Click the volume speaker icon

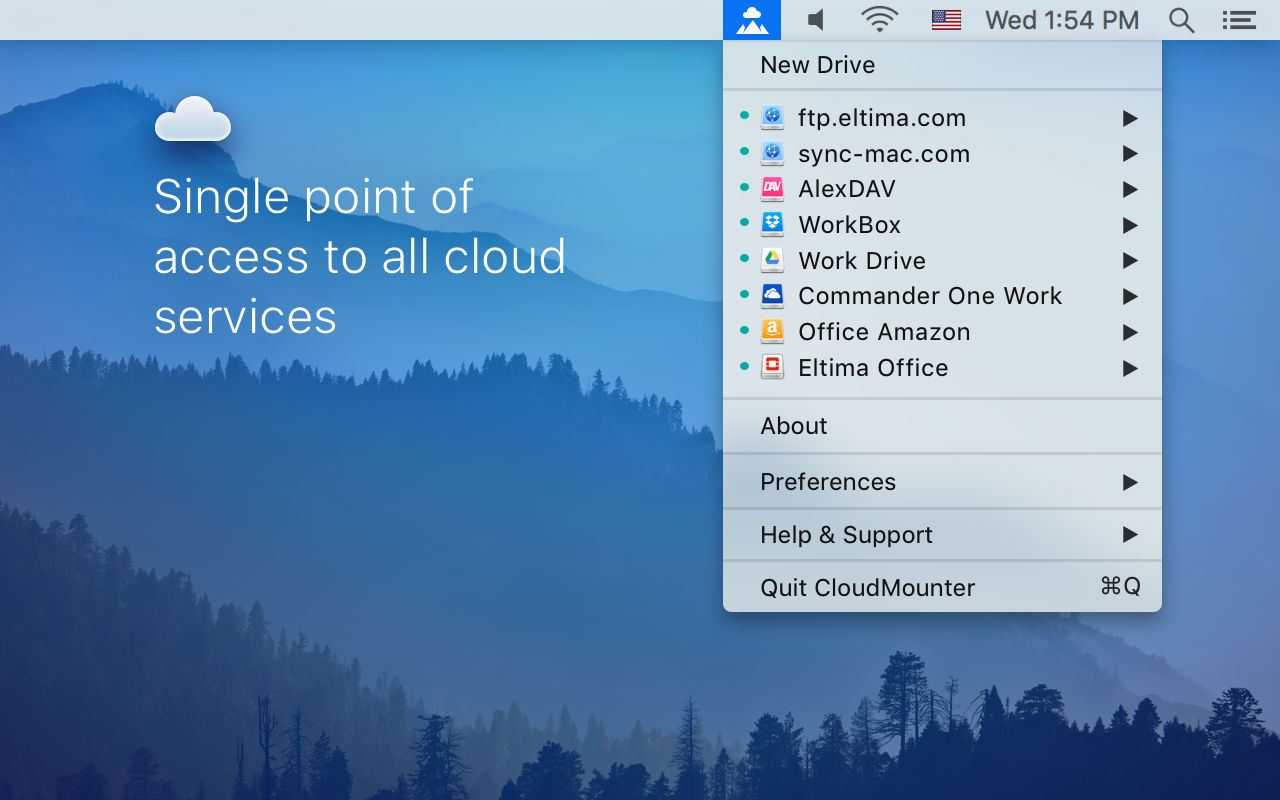(817, 20)
